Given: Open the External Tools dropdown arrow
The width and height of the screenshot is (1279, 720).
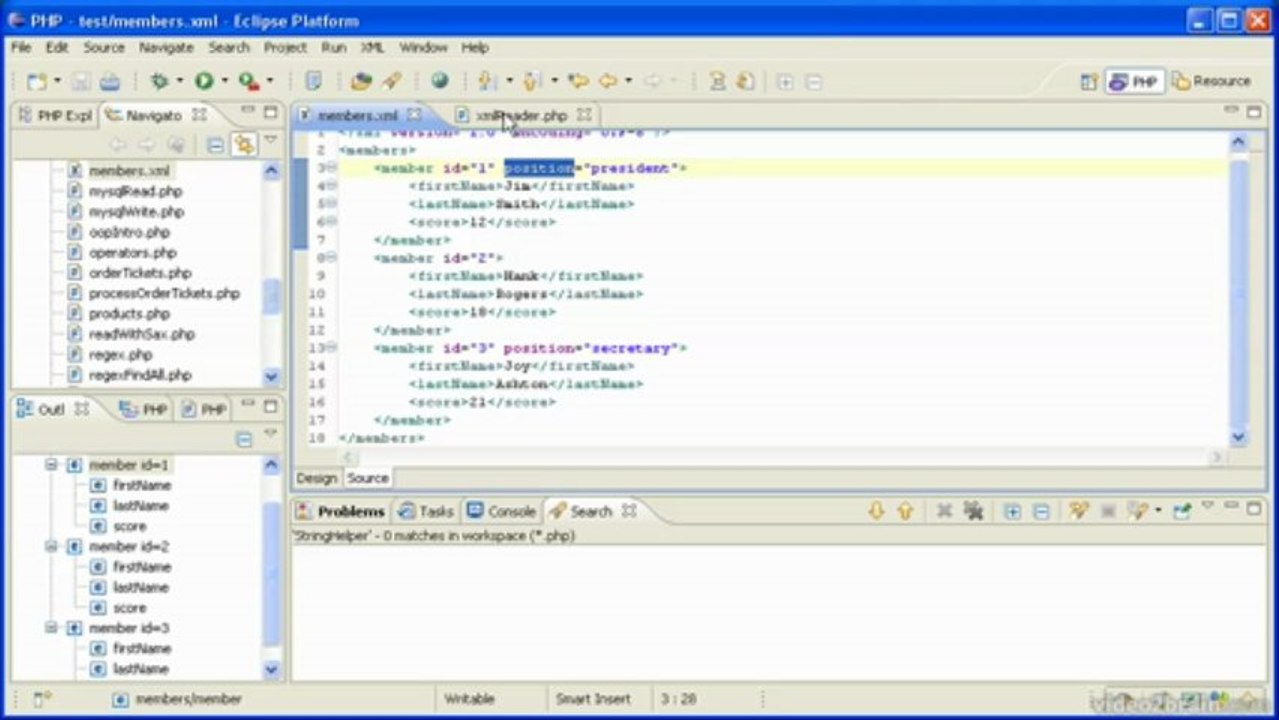Looking at the screenshot, I should pos(268,81).
